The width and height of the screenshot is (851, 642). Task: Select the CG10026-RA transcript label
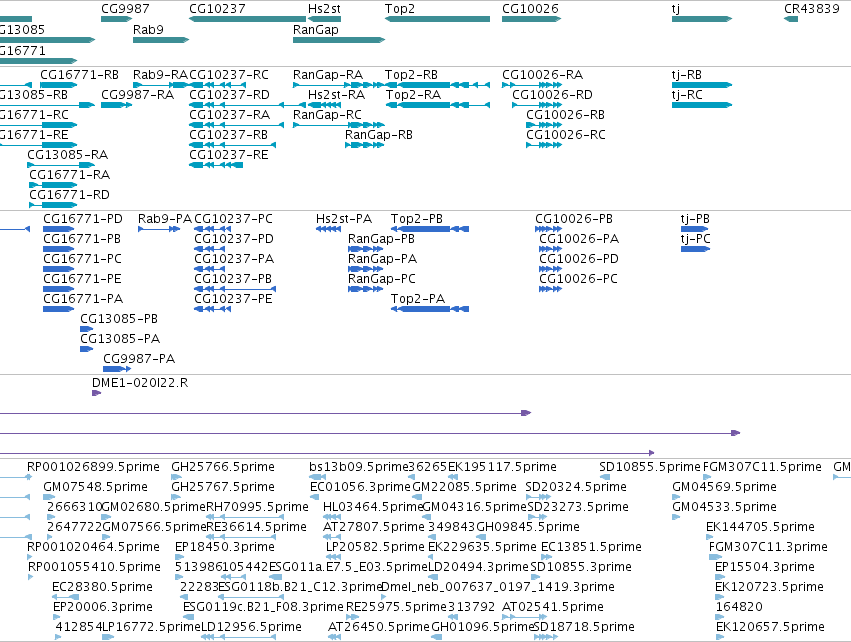[x=542, y=74]
